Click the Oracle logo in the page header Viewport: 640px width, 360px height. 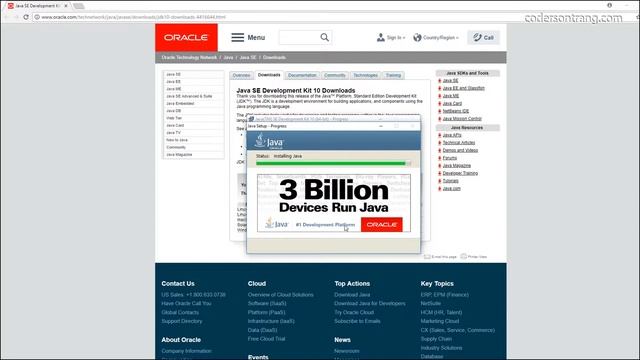186,38
